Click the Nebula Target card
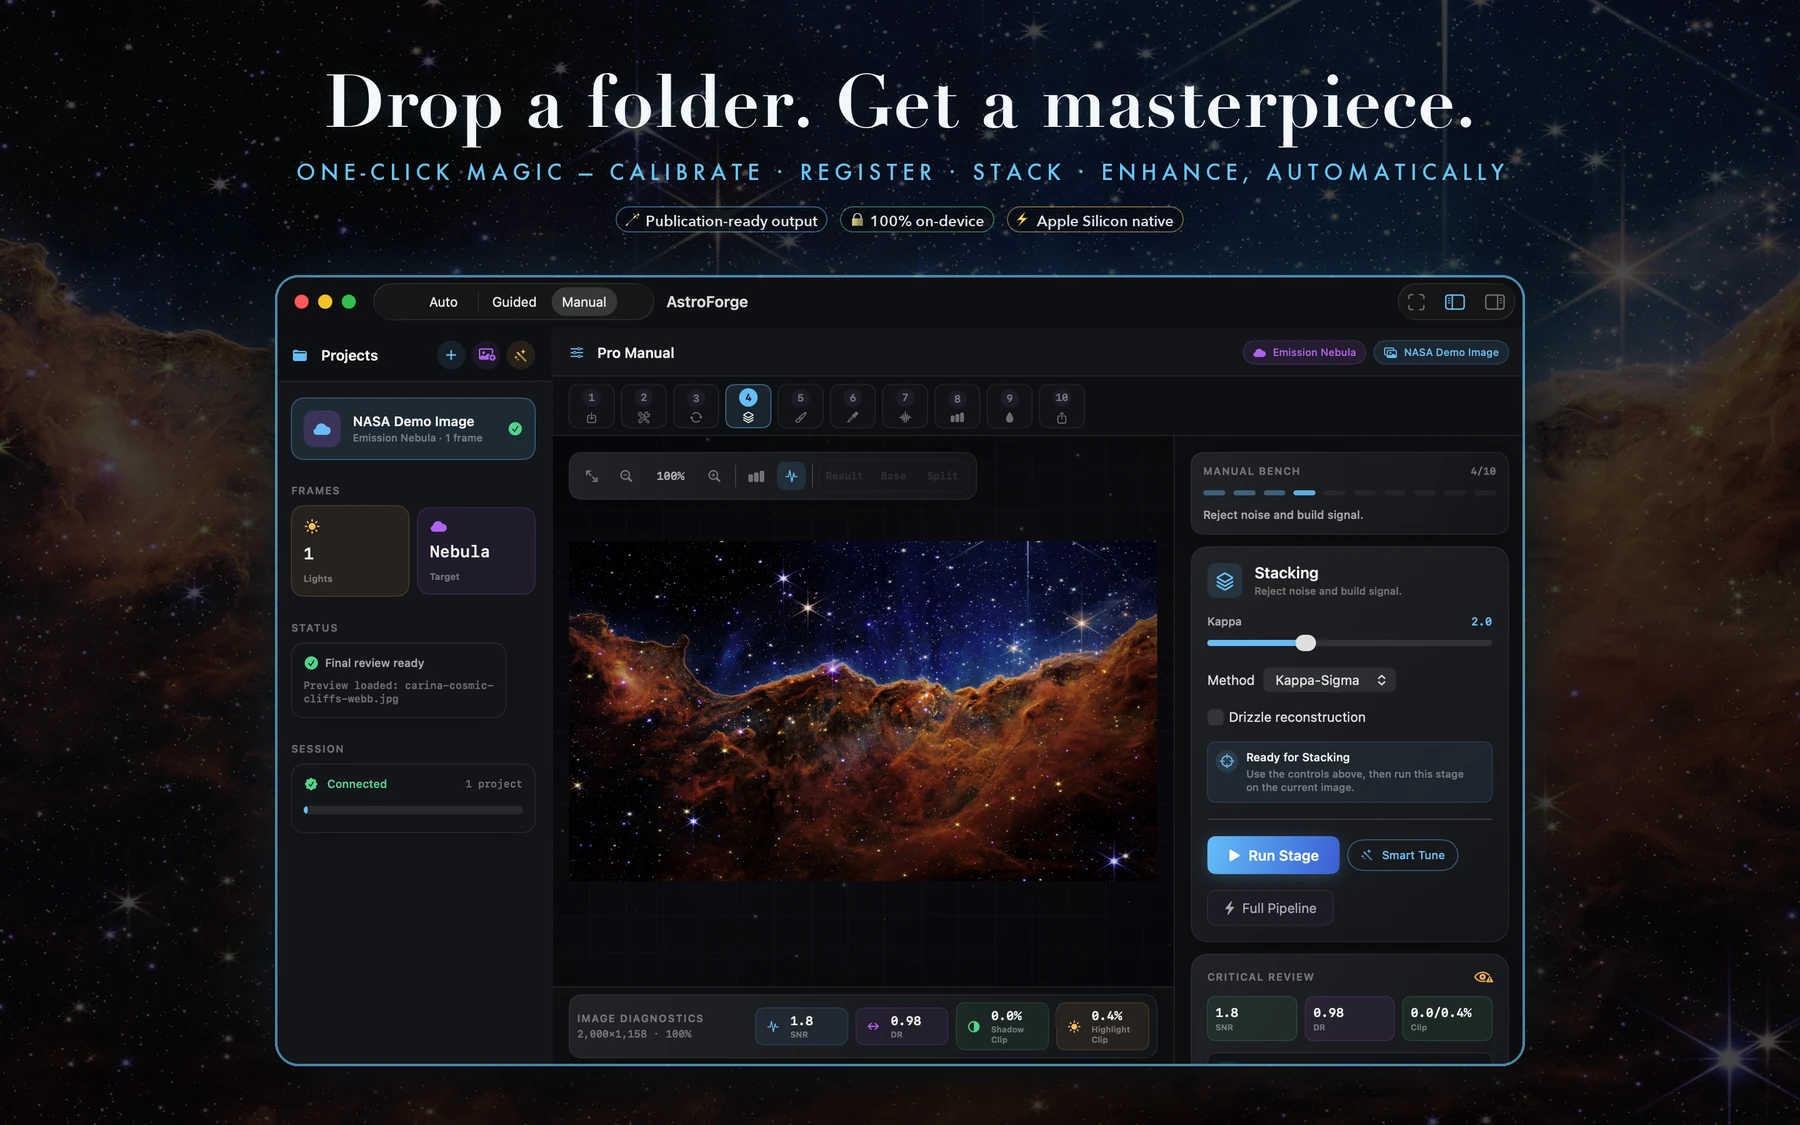 pos(476,551)
